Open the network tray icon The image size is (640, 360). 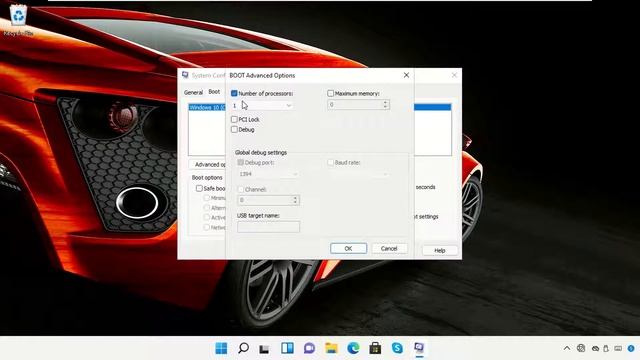click(581, 348)
